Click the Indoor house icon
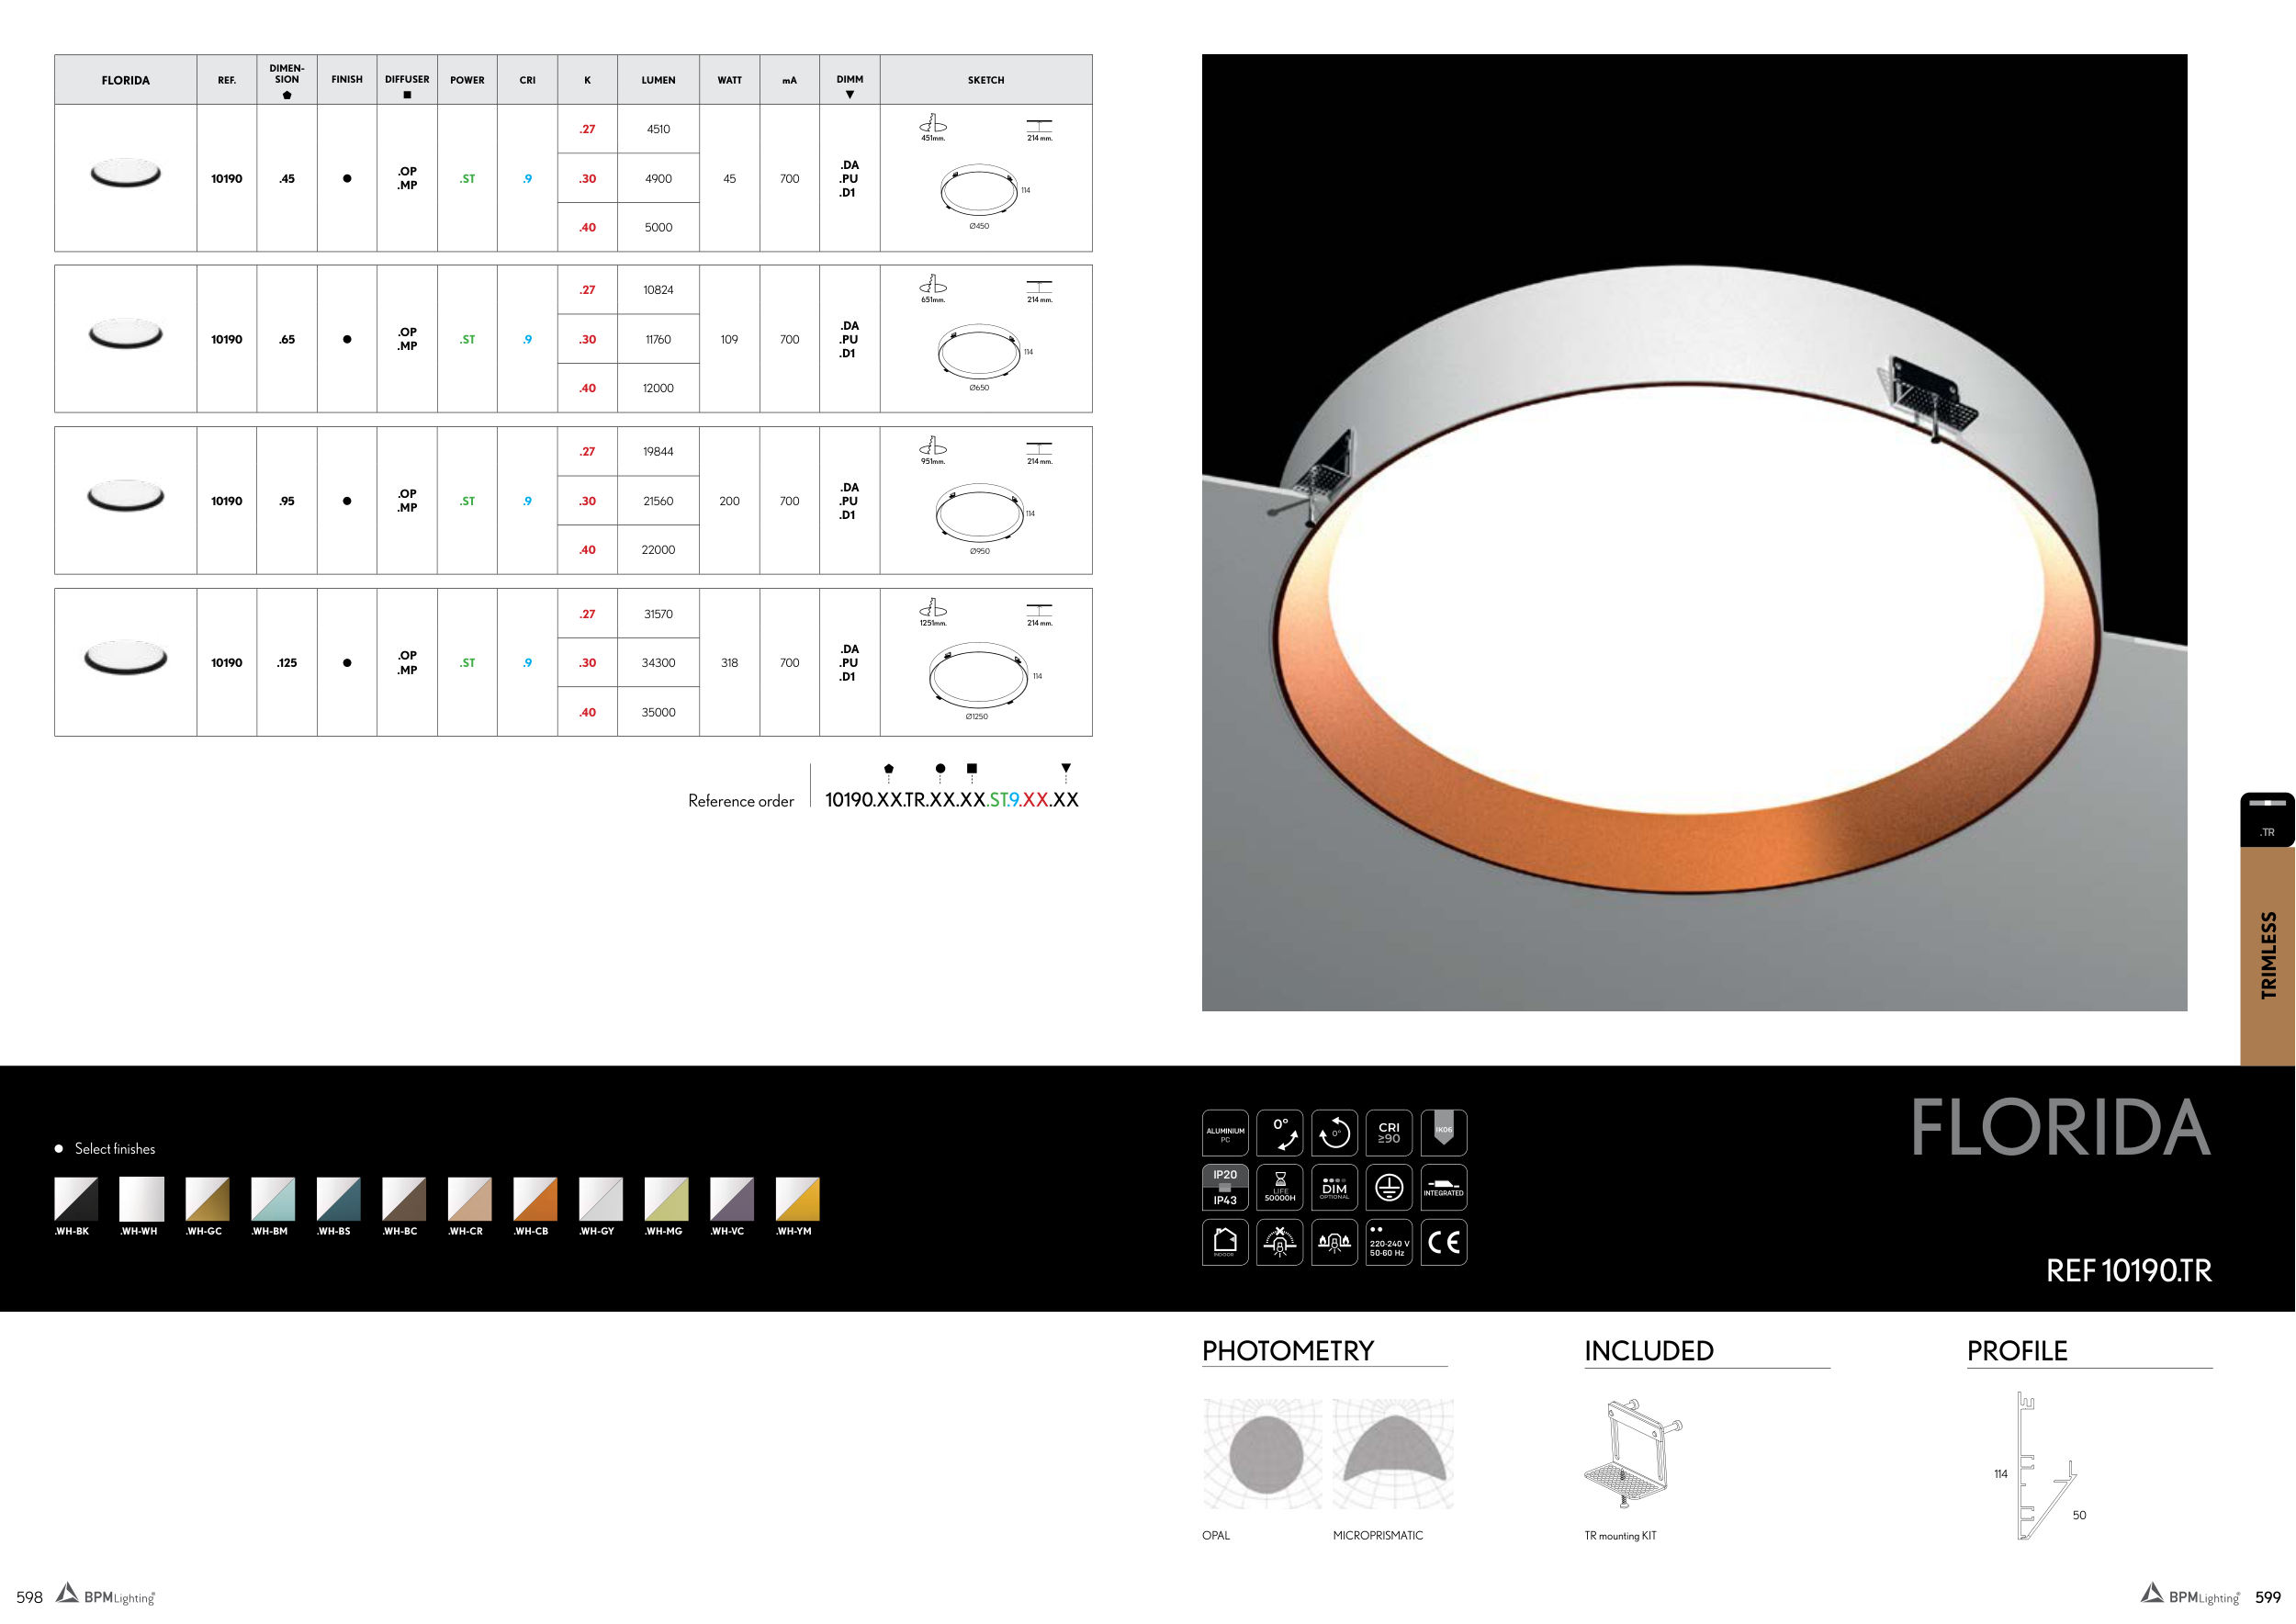 [x=1225, y=1242]
